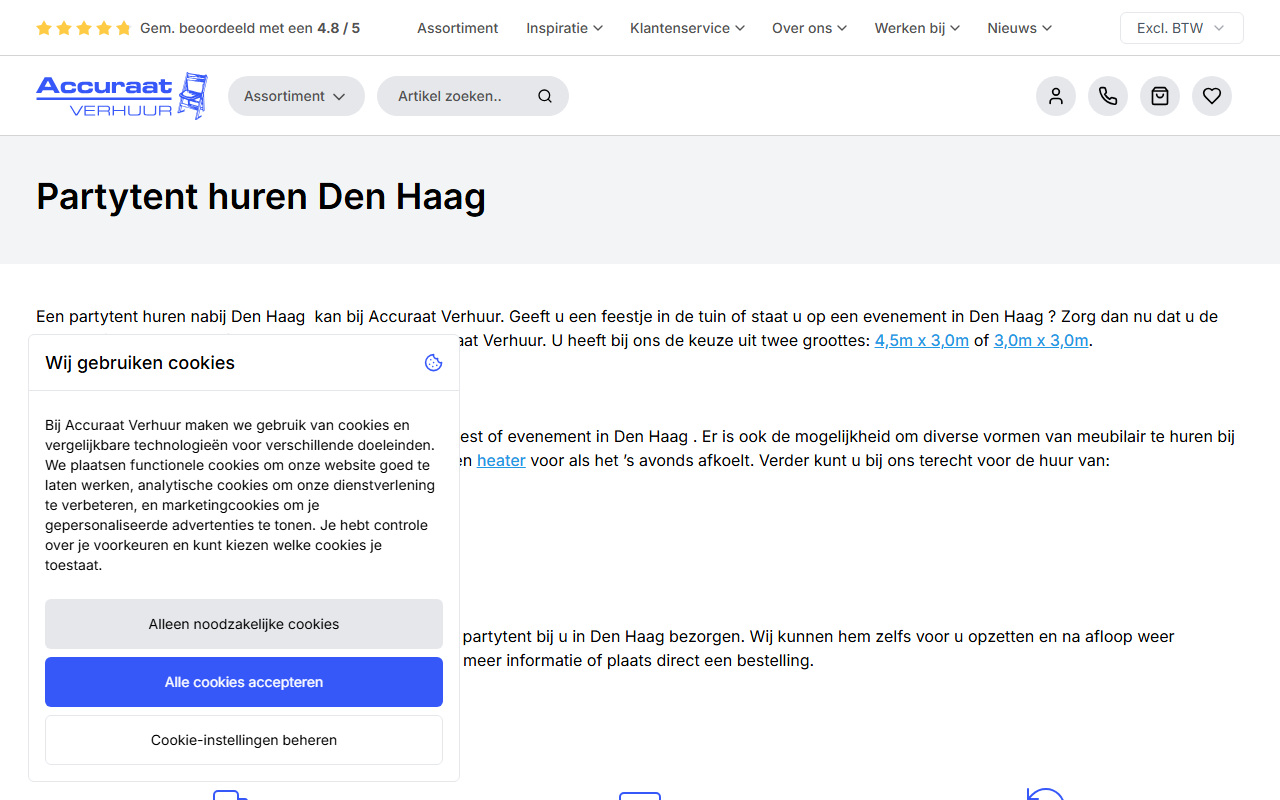Screen dimensions: 1280x800
Task: Click the five-star rating
Action: [84, 28]
